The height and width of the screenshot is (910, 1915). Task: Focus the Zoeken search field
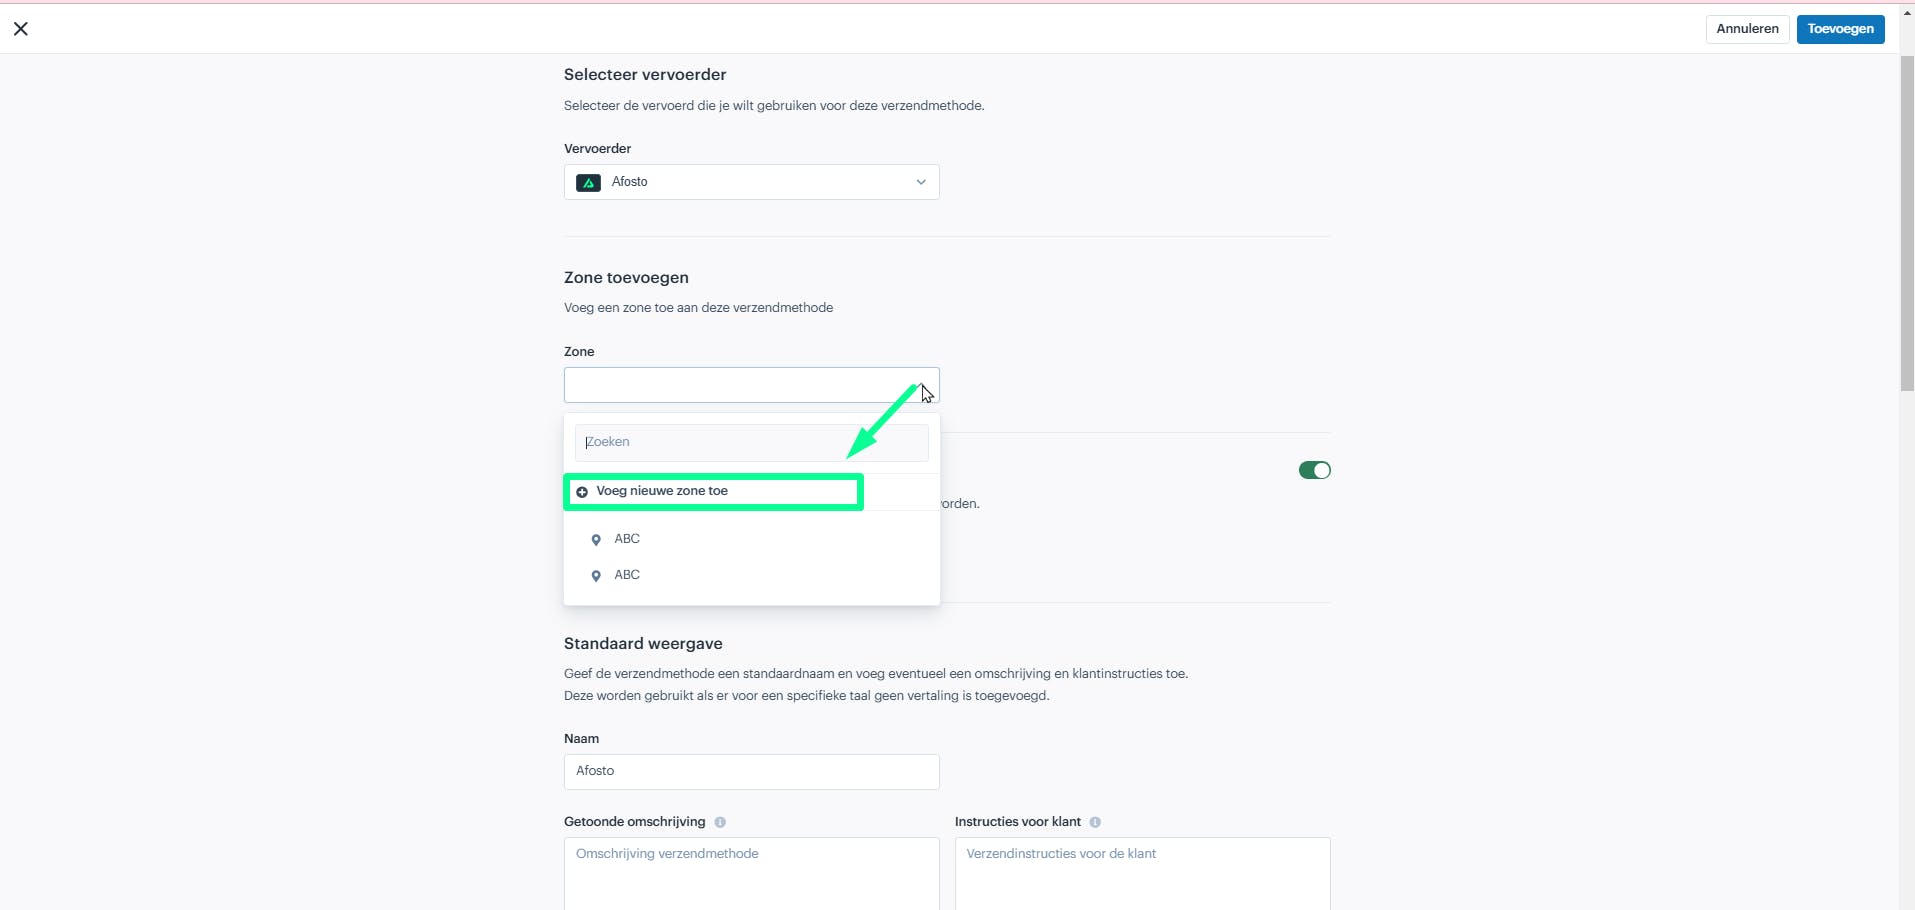(x=751, y=442)
